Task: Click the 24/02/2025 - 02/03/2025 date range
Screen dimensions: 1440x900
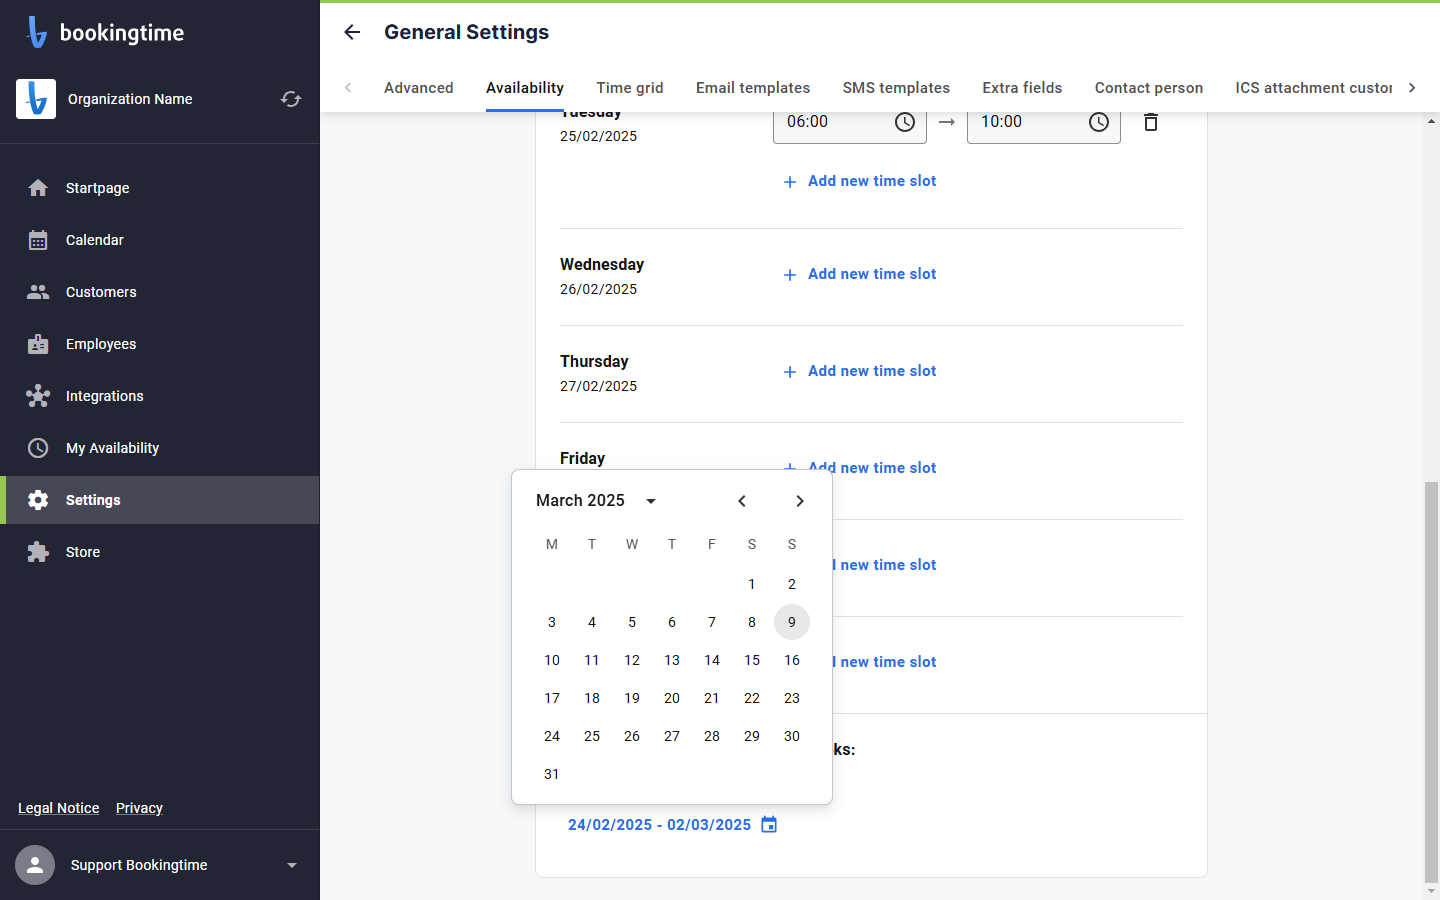Action: click(x=660, y=825)
